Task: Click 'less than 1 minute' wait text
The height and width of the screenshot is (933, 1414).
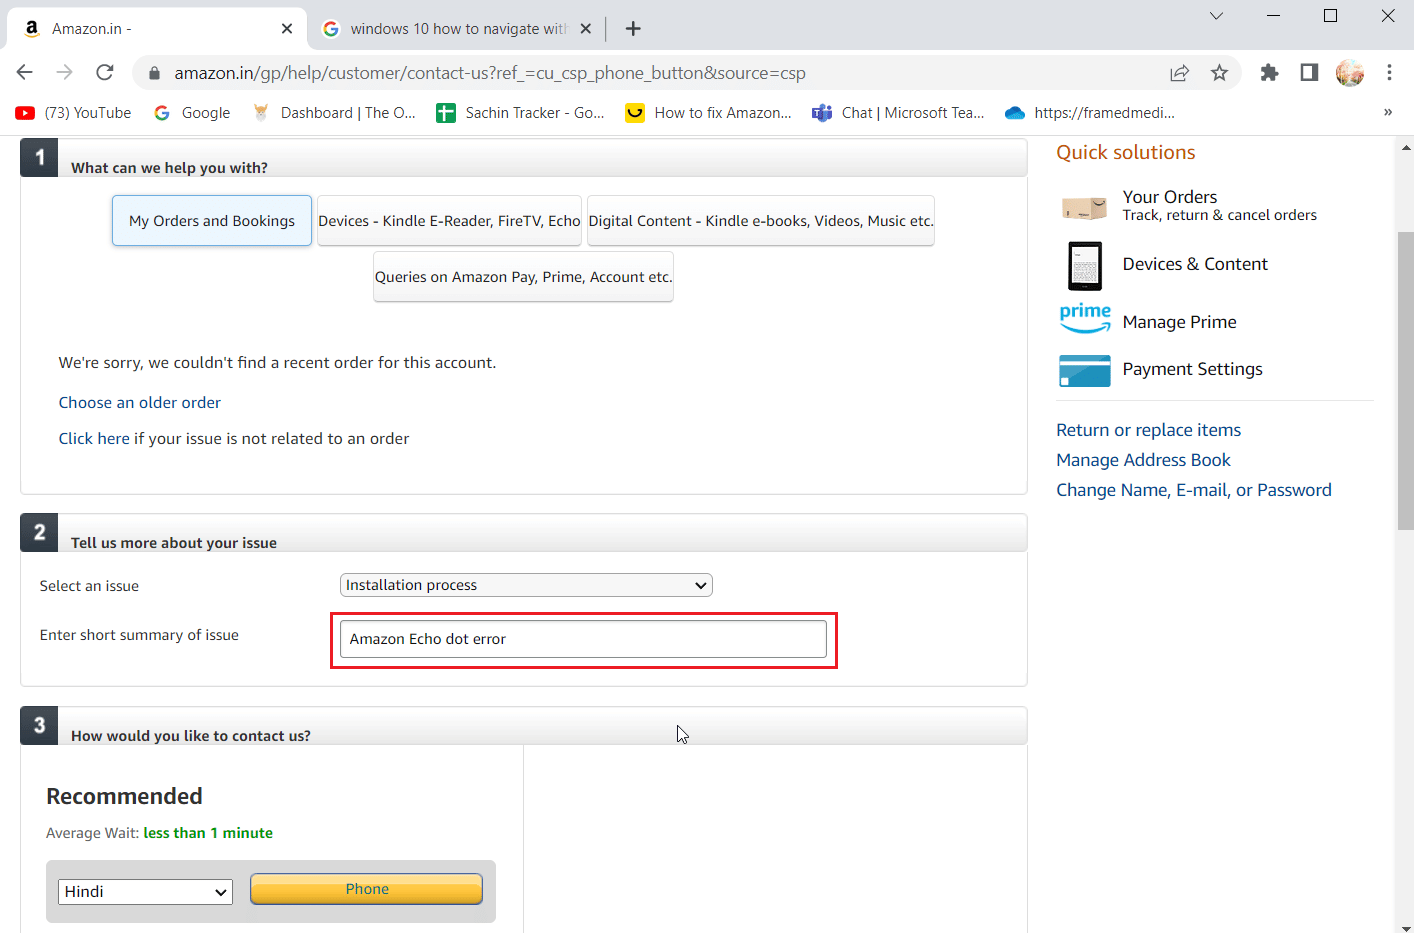Action: (x=208, y=833)
